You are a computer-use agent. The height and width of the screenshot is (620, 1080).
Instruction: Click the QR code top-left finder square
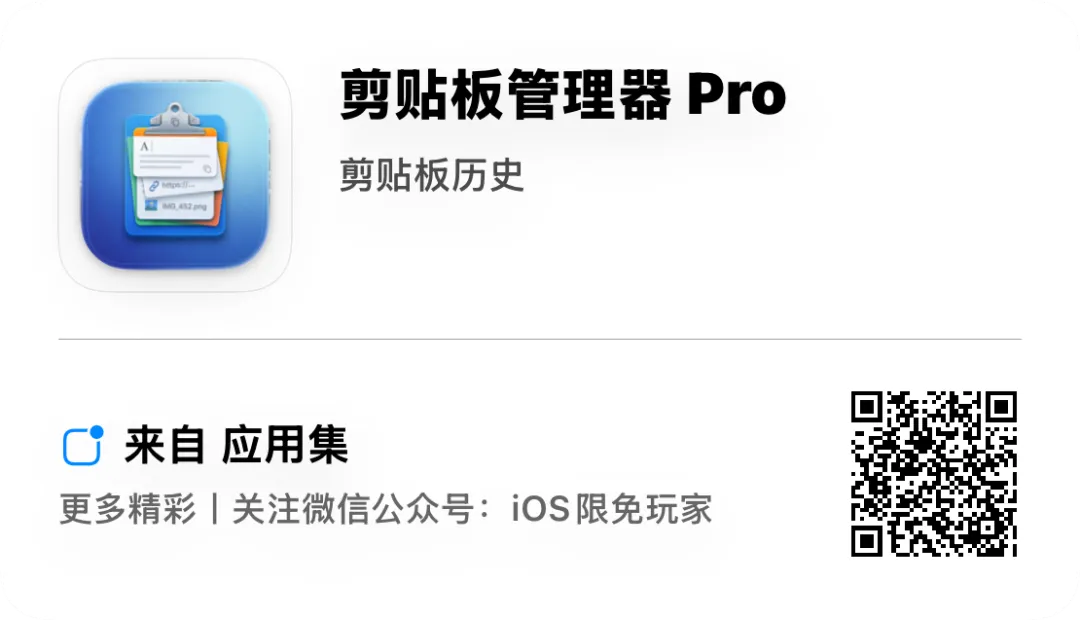867,407
